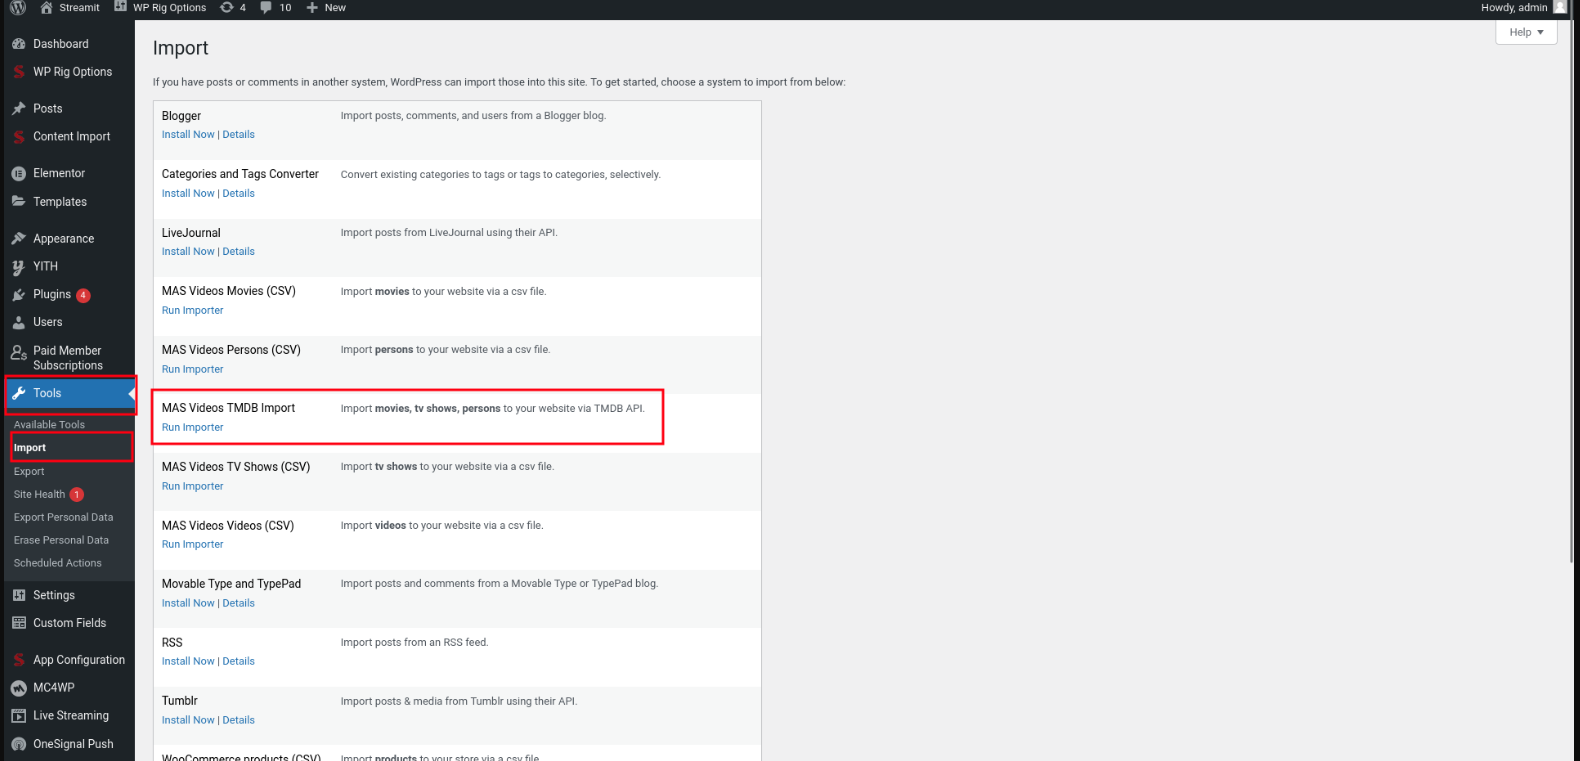Click the Dashboard gauge icon
This screenshot has width=1580, height=761.
click(18, 44)
